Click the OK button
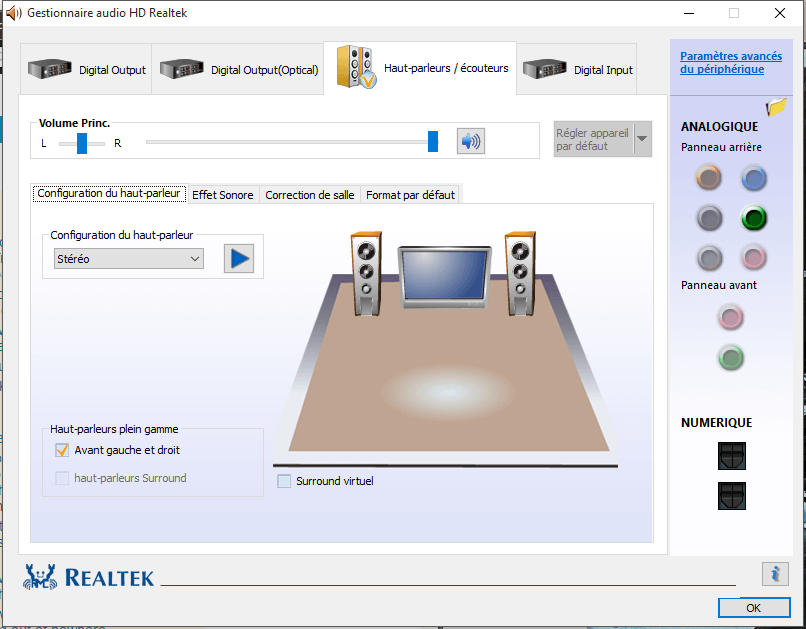 (x=754, y=608)
